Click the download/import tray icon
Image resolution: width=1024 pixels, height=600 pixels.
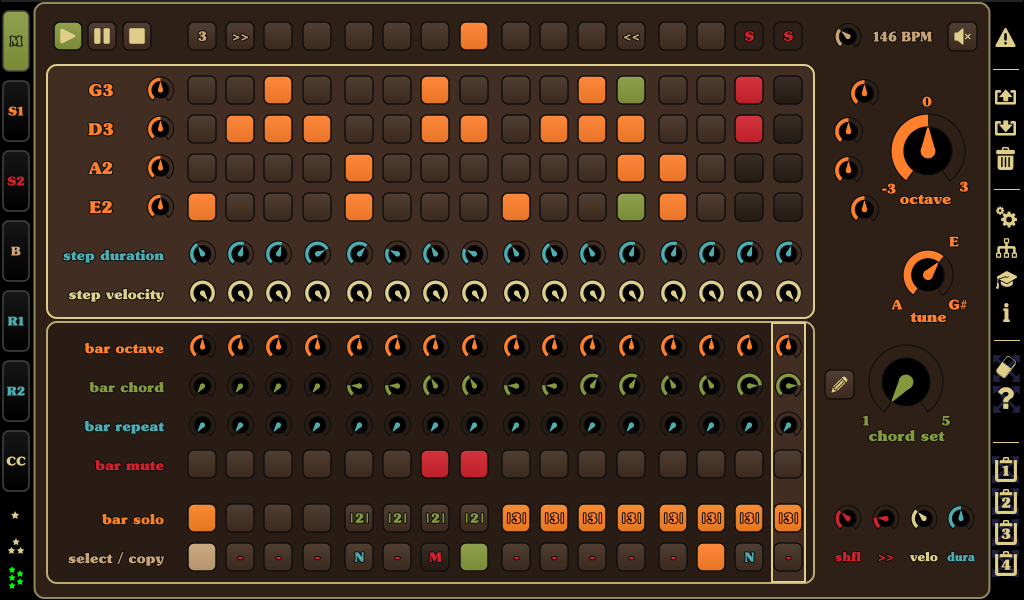(x=1006, y=127)
